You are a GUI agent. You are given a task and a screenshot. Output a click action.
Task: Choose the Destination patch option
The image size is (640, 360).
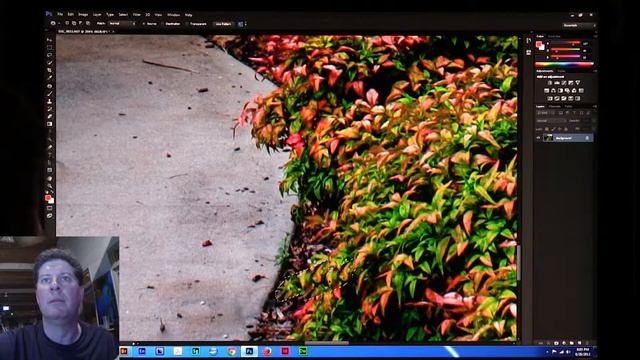tap(171, 24)
